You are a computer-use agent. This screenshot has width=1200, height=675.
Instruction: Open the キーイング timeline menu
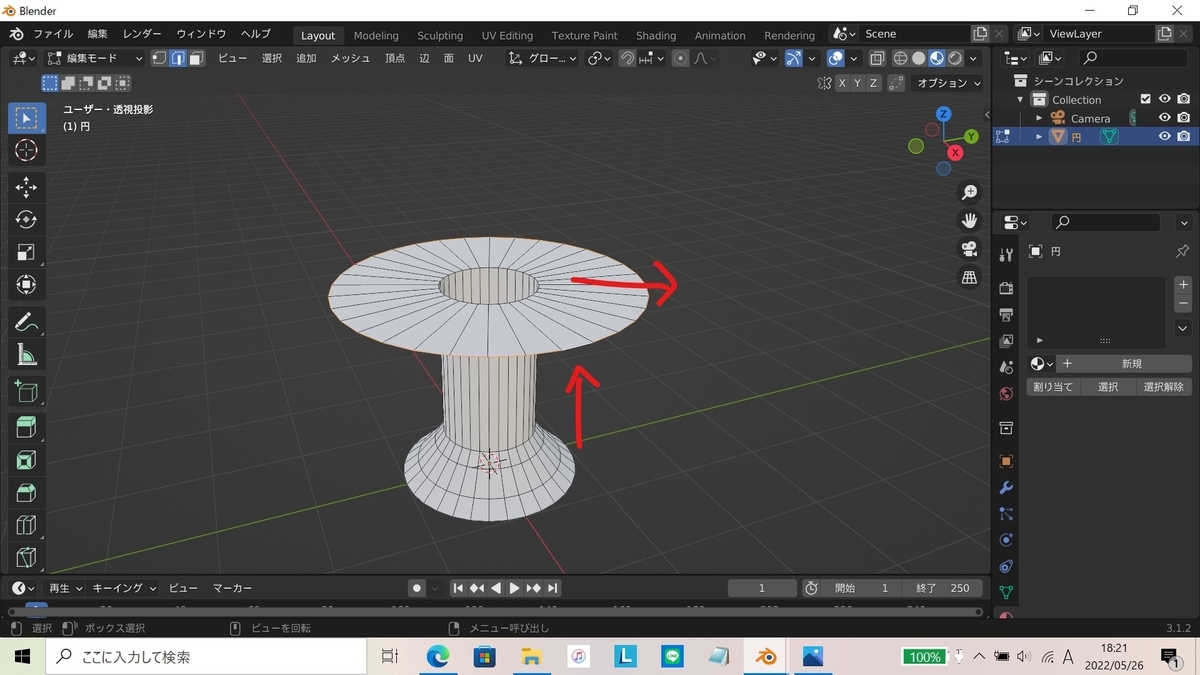pos(124,588)
